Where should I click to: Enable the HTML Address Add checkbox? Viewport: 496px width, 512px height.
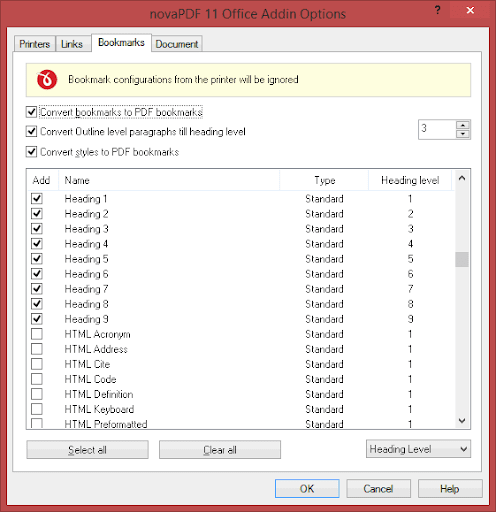(37, 349)
